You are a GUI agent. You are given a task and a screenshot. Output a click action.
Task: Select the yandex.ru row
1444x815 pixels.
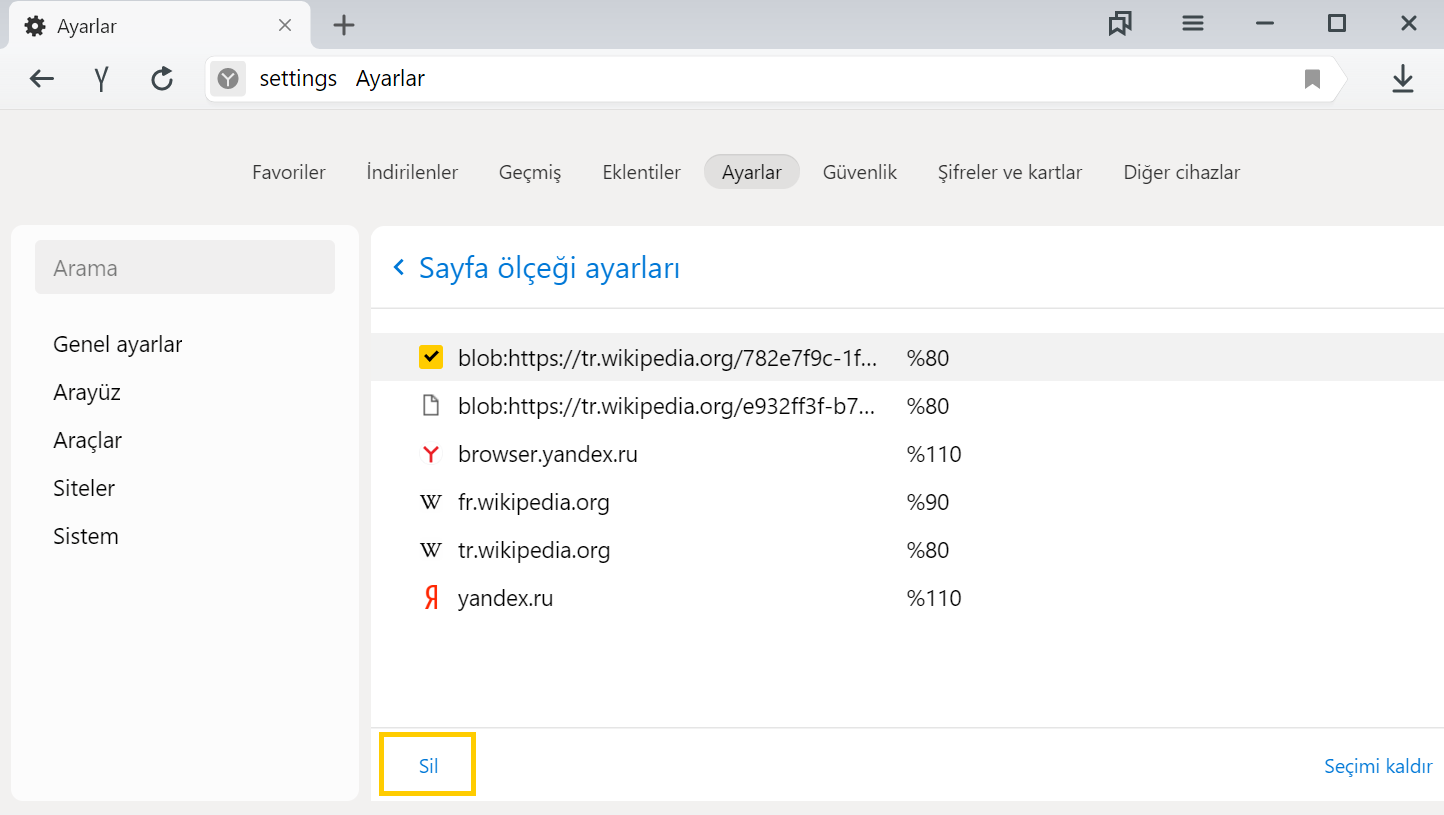pyautogui.click(x=907, y=598)
